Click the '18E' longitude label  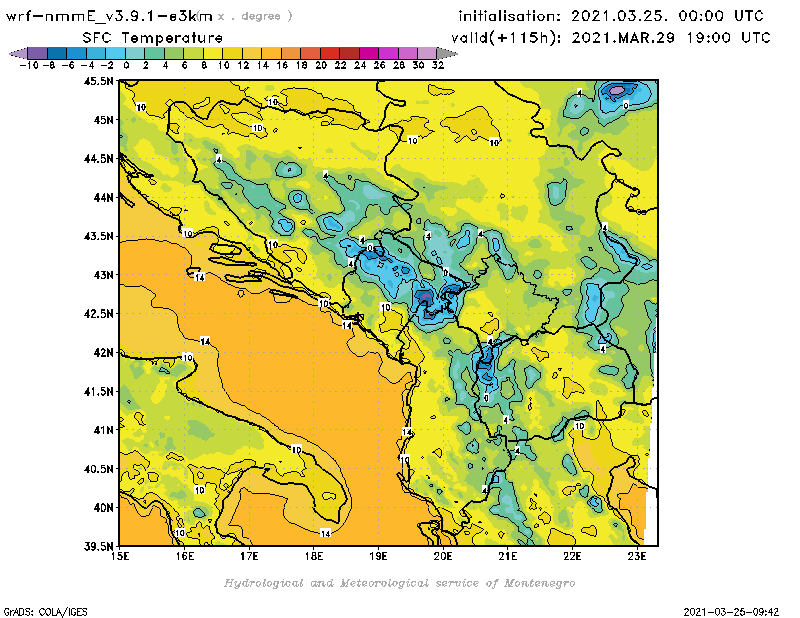314,556
